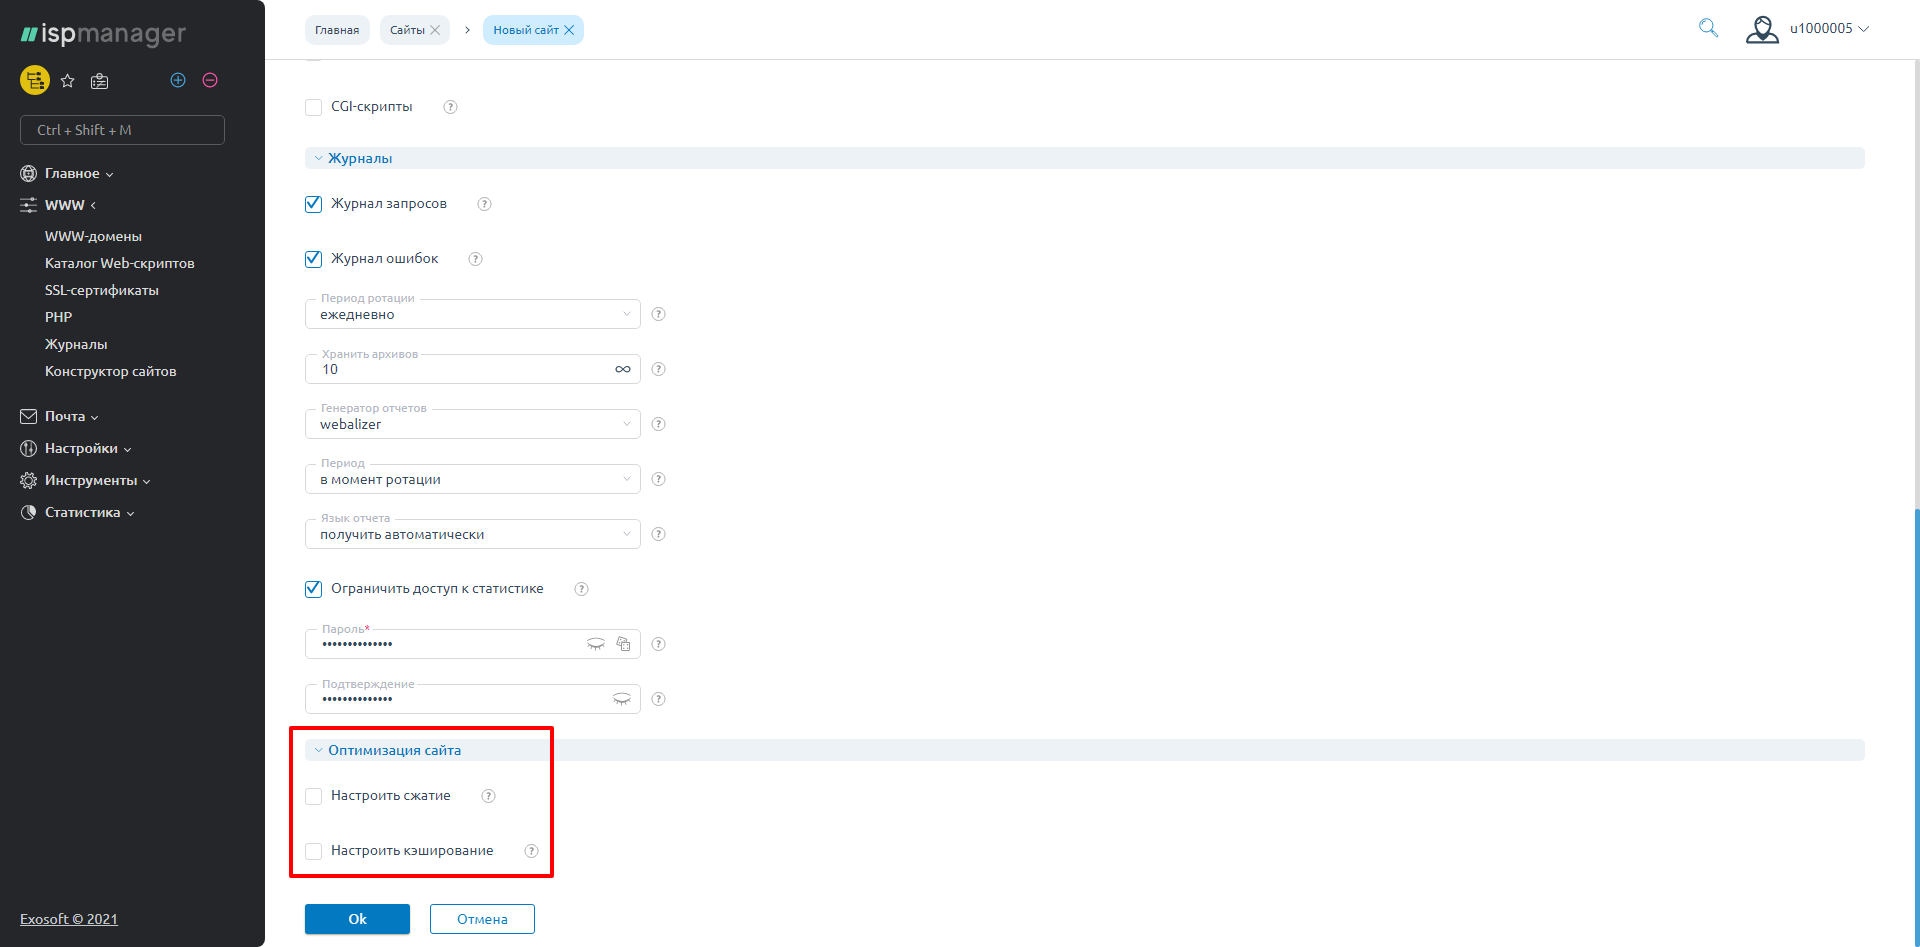Collapse the Журналы section
This screenshot has width=1920, height=947.
[x=359, y=158]
